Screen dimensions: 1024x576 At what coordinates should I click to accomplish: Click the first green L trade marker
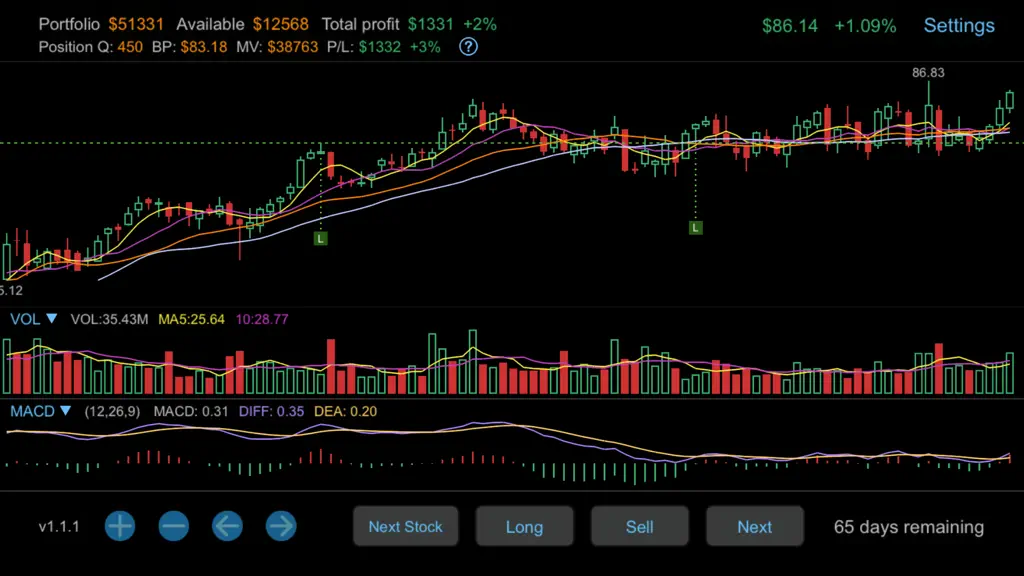[x=320, y=238]
